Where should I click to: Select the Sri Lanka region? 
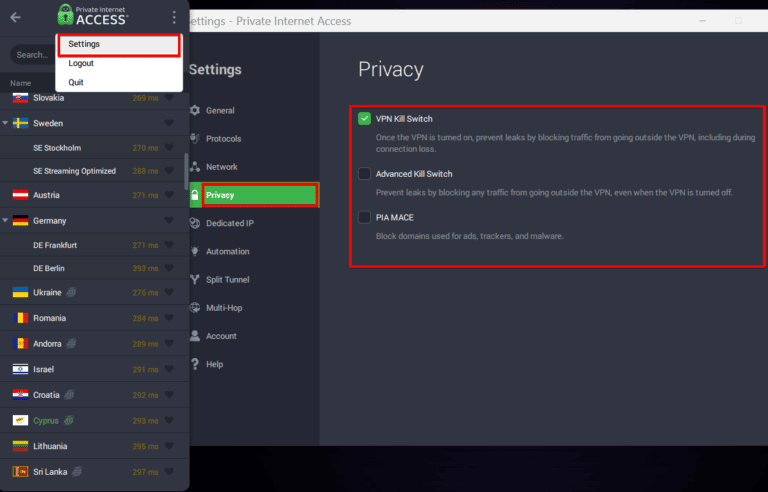[93, 472]
